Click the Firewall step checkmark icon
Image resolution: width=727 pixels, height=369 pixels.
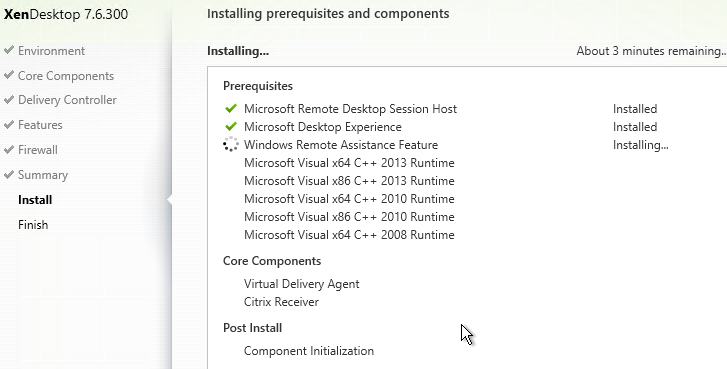pos(9,149)
